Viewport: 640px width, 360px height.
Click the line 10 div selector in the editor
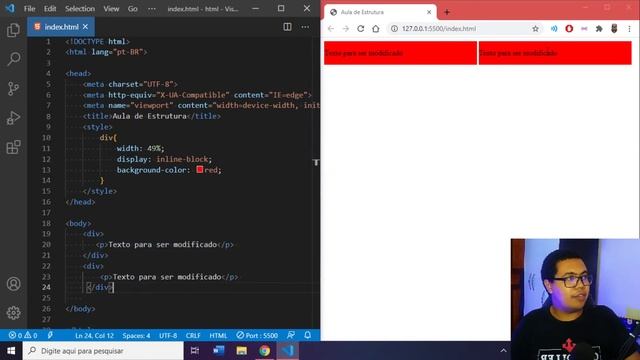[x=106, y=138]
